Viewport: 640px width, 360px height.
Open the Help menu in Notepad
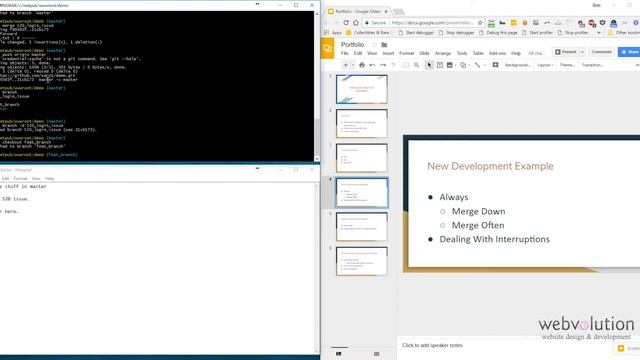[x=49, y=179]
